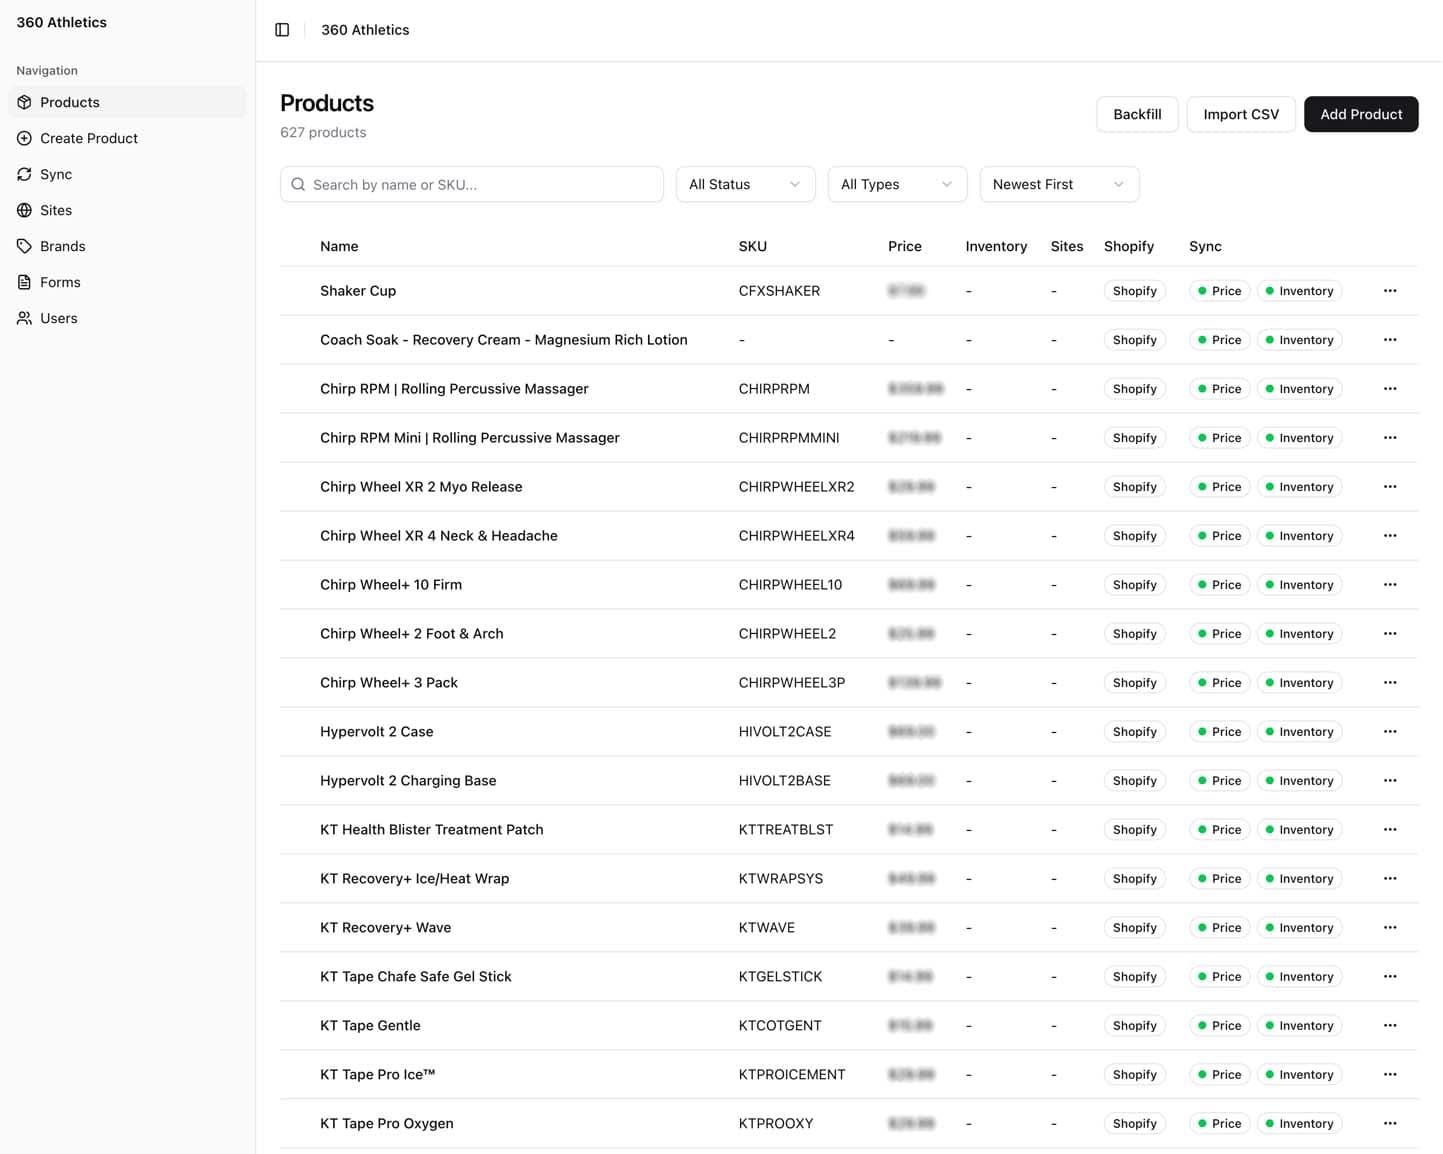
Task: Open the ellipsis menu for CHIRPRPM row
Action: pyautogui.click(x=1390, y=389)
